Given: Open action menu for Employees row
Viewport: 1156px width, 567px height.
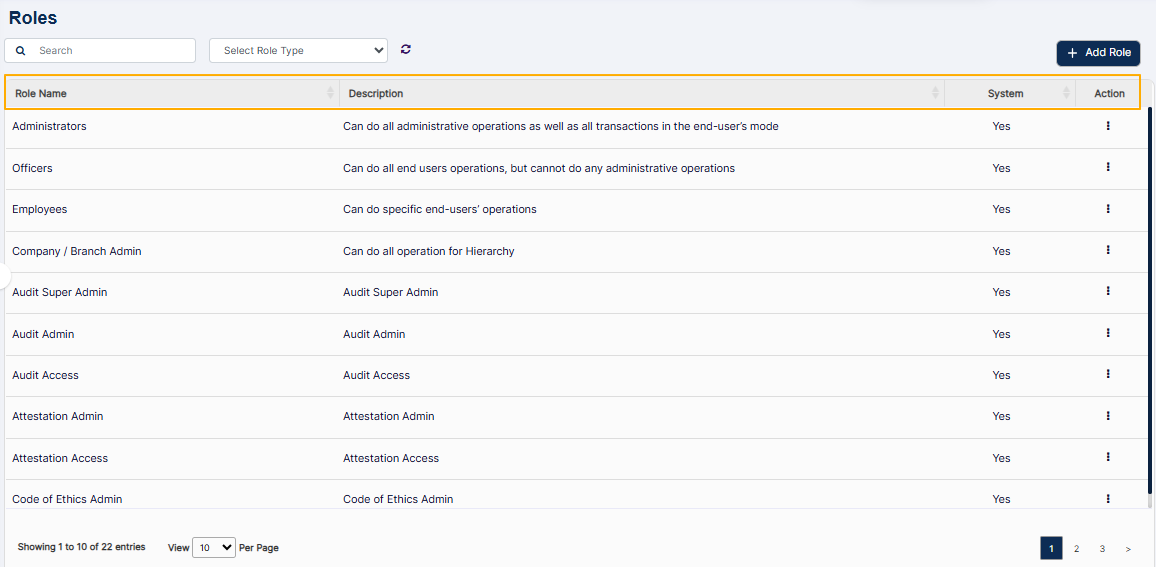Looking at the screenshot, I should point(1108,209).
